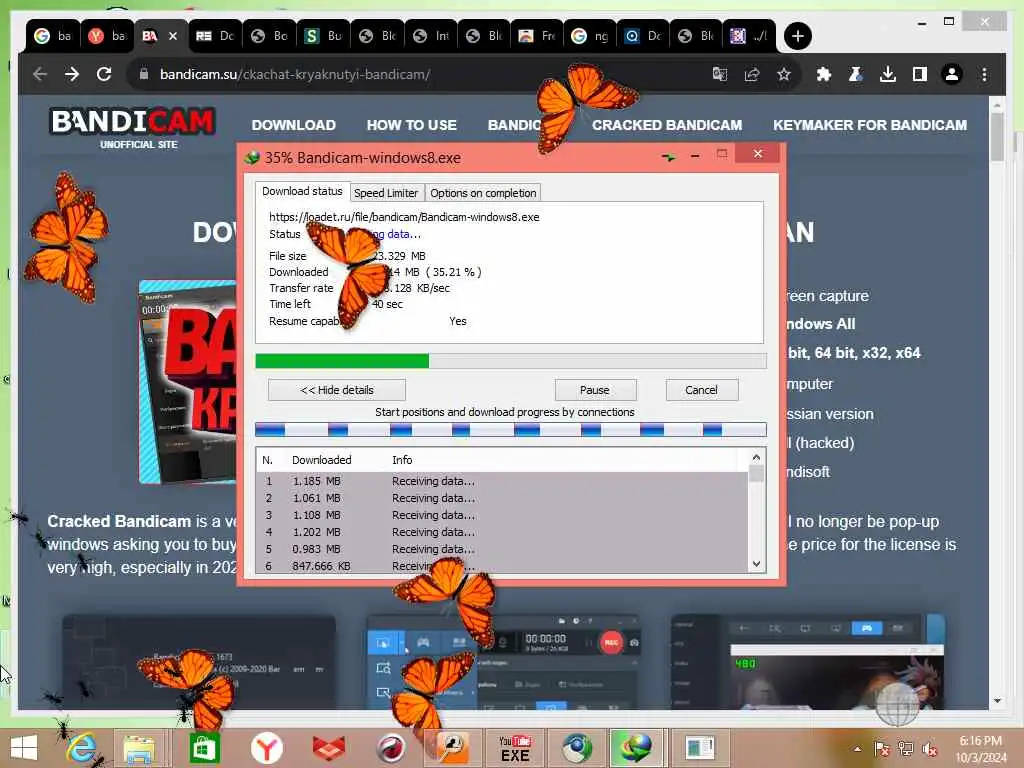This screenshot has height=768, width=1024.
Task: Open the Chrome downloads icon
Action: [888, 74]
